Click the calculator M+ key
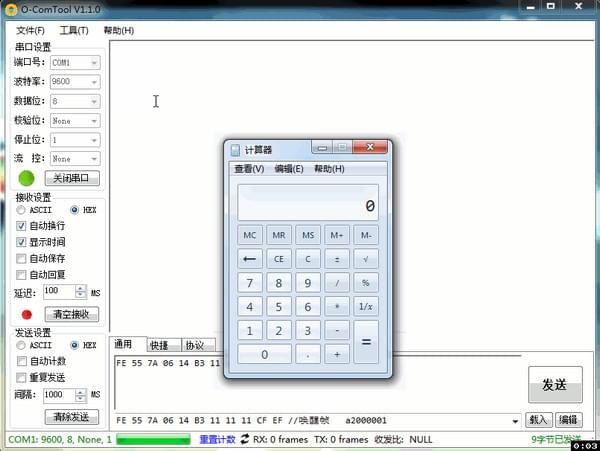600x451 pixels. coord(337,235)
